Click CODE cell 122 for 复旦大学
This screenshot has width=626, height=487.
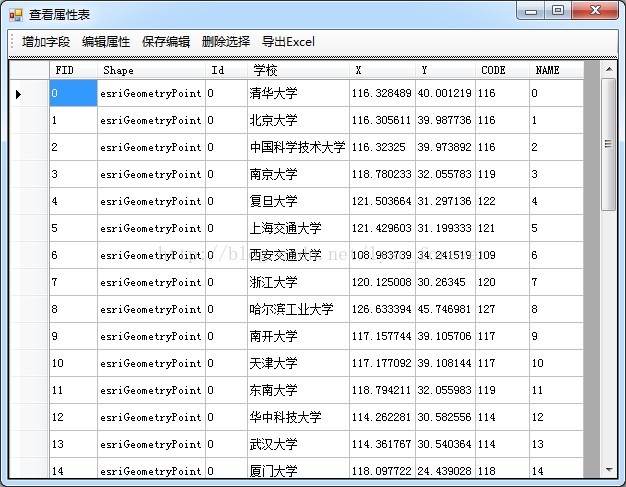pyautogui.click(x=502, y=201)
